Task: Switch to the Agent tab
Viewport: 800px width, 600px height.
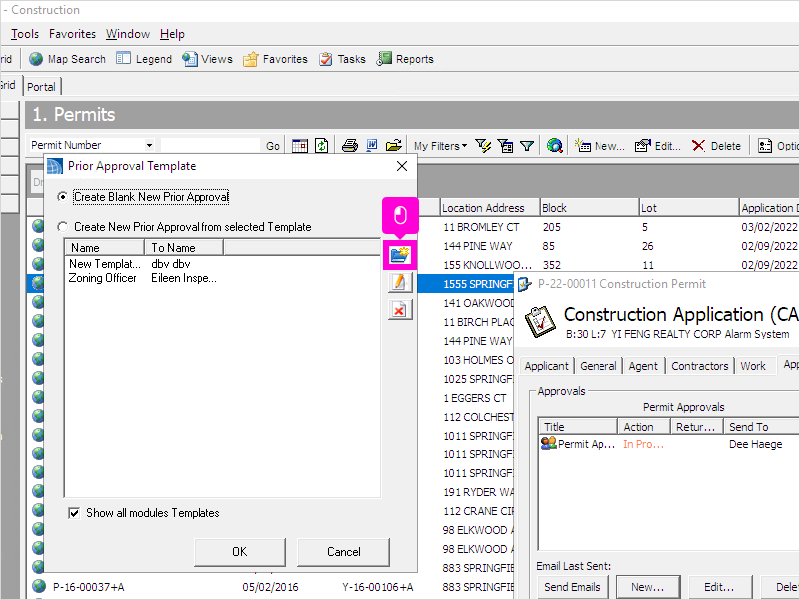Action: pos(643,366)
